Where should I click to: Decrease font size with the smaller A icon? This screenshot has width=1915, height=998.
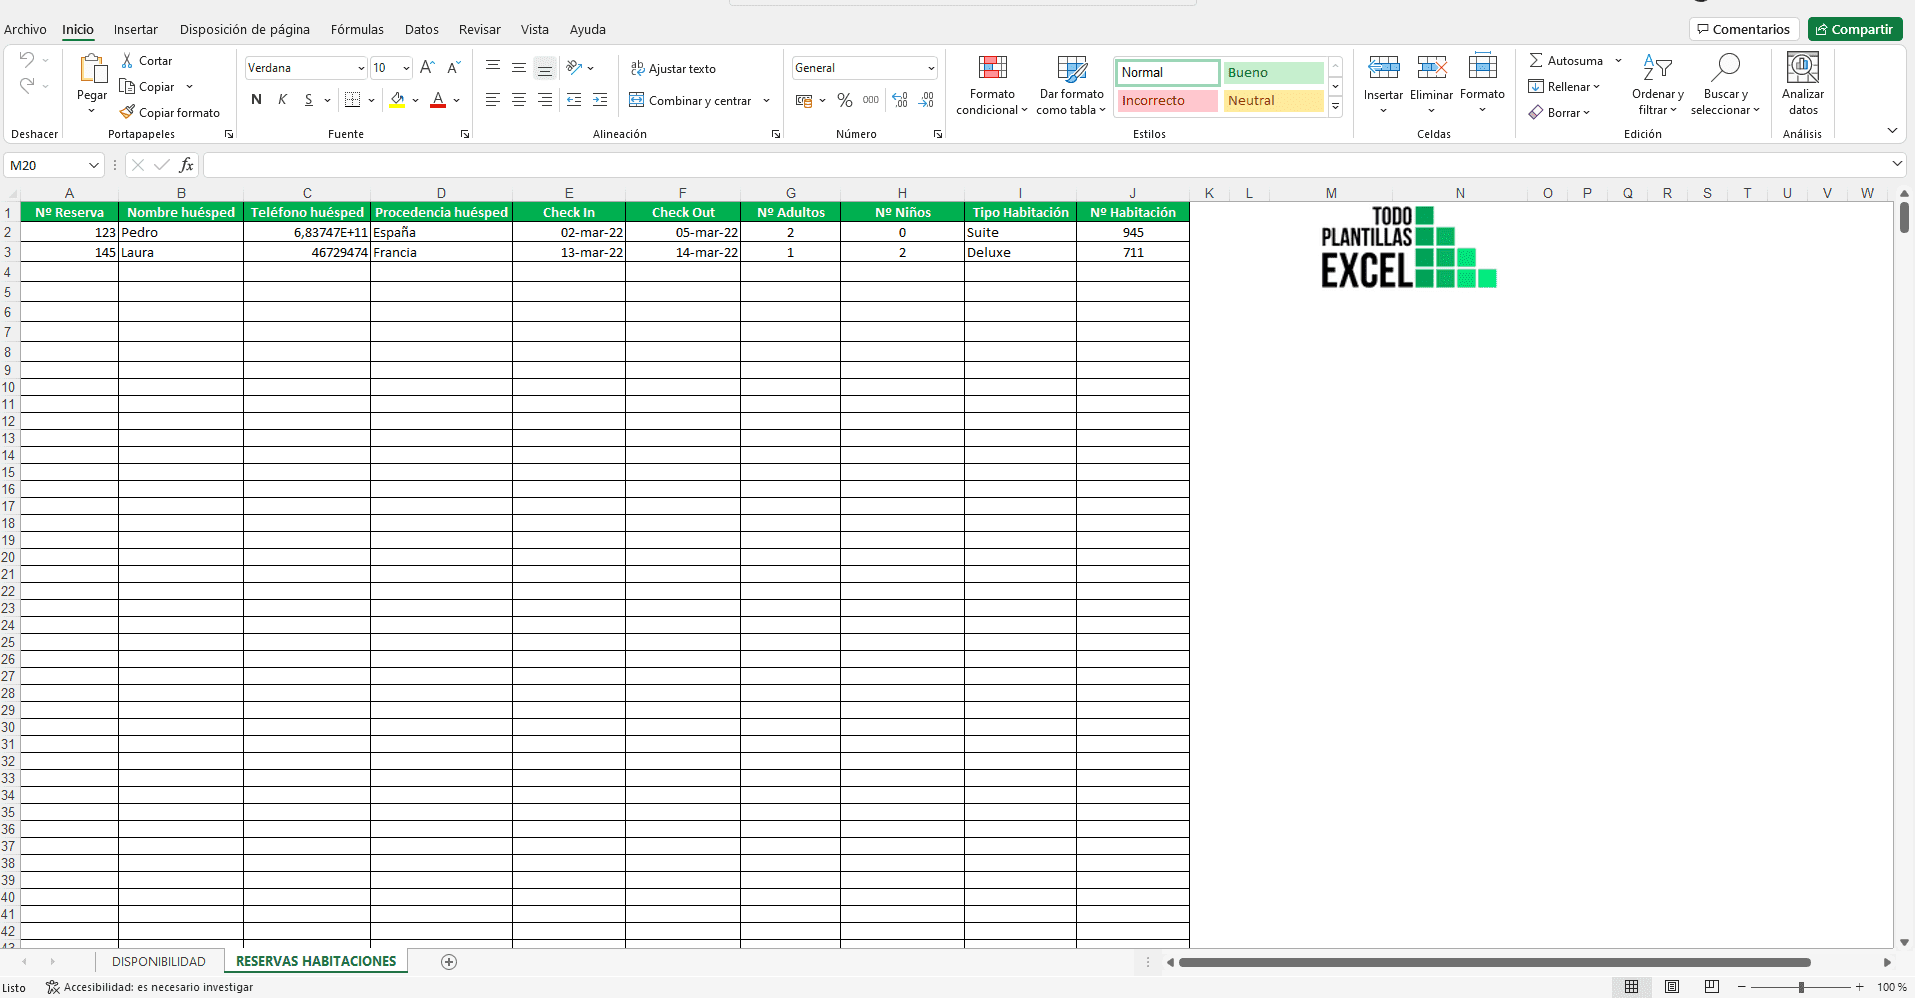tap(453, 68)
